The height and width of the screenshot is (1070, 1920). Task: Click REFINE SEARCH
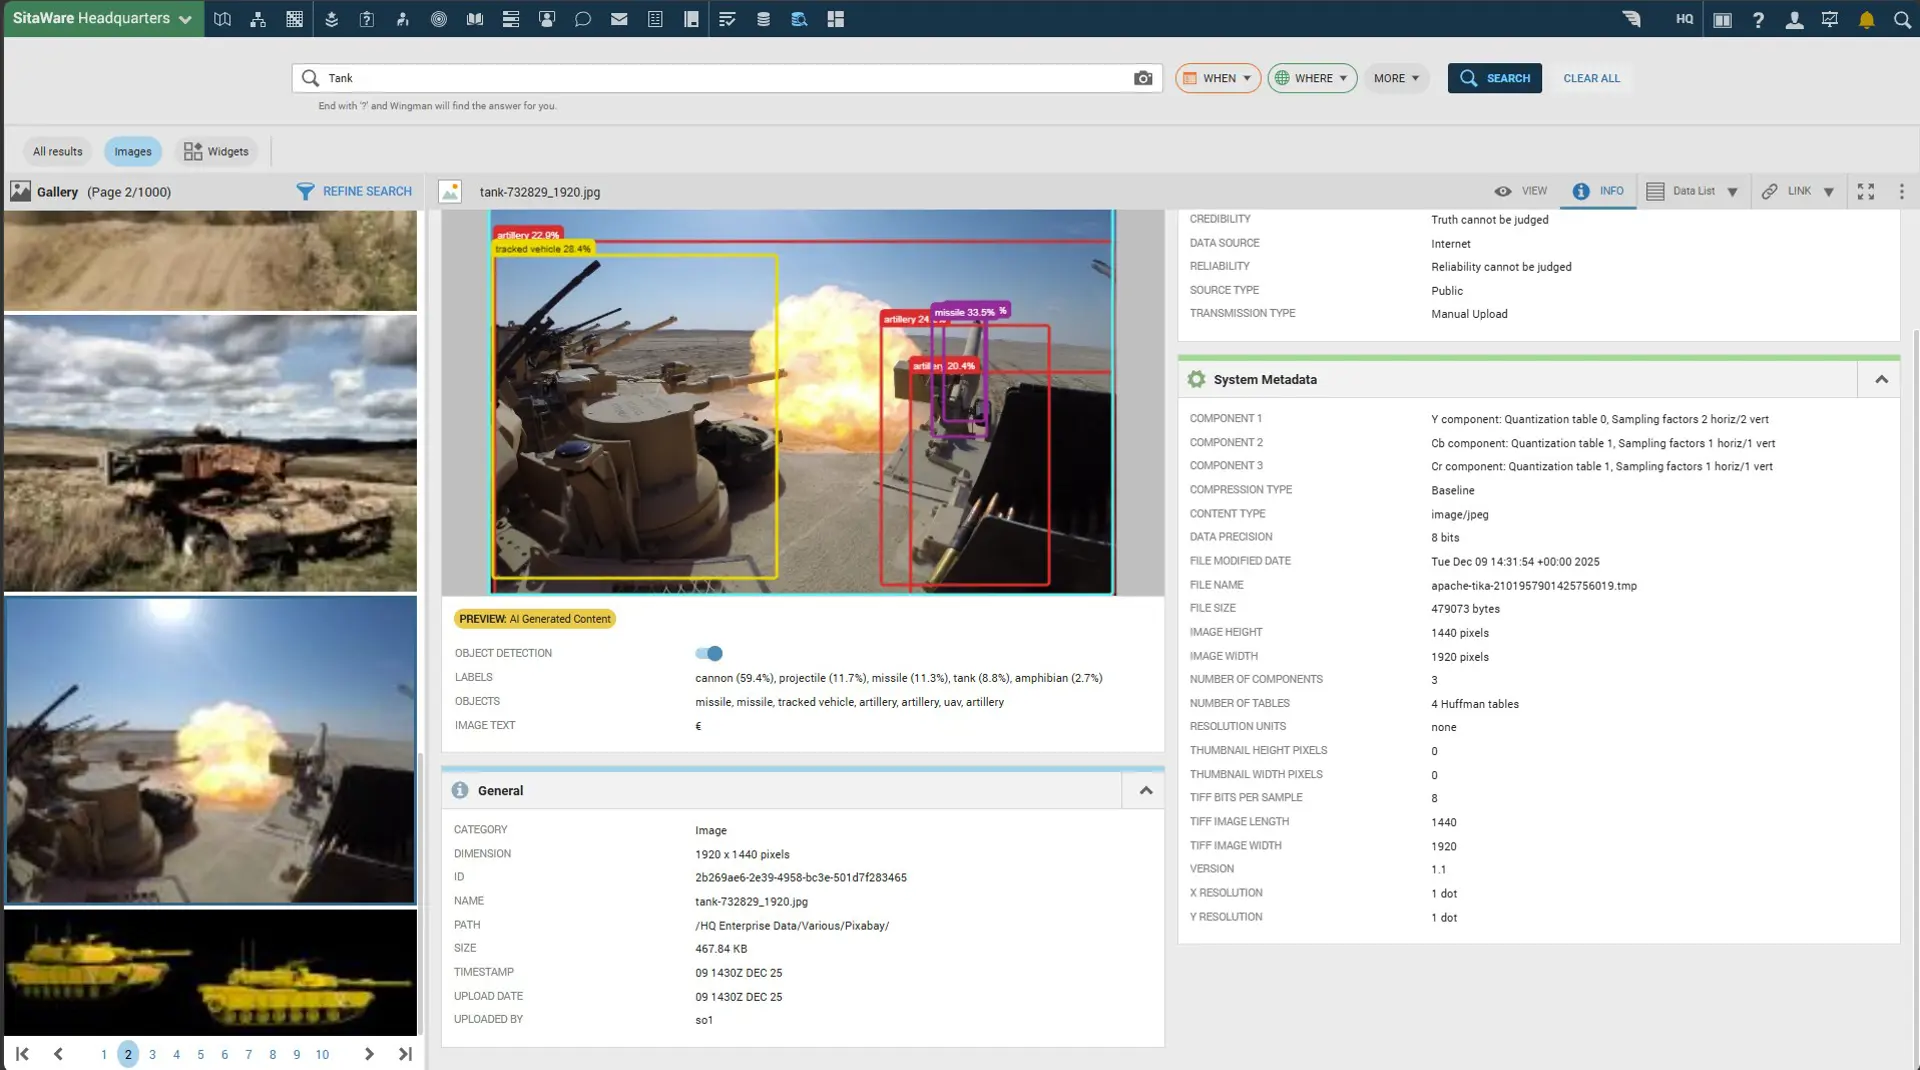click(x=354, y=191)
